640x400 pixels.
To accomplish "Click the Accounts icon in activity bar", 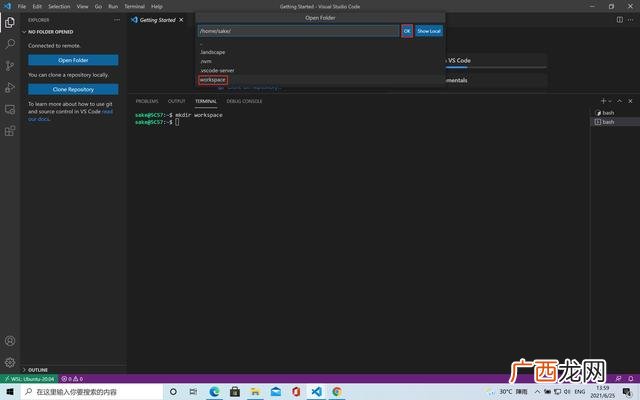I will [x=10, y=341].
